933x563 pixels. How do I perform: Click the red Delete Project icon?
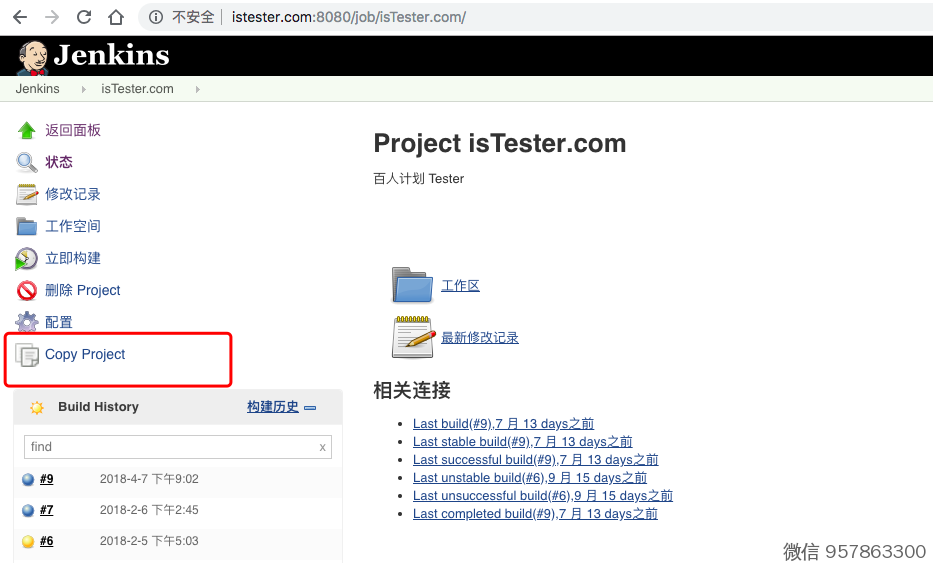27,291
